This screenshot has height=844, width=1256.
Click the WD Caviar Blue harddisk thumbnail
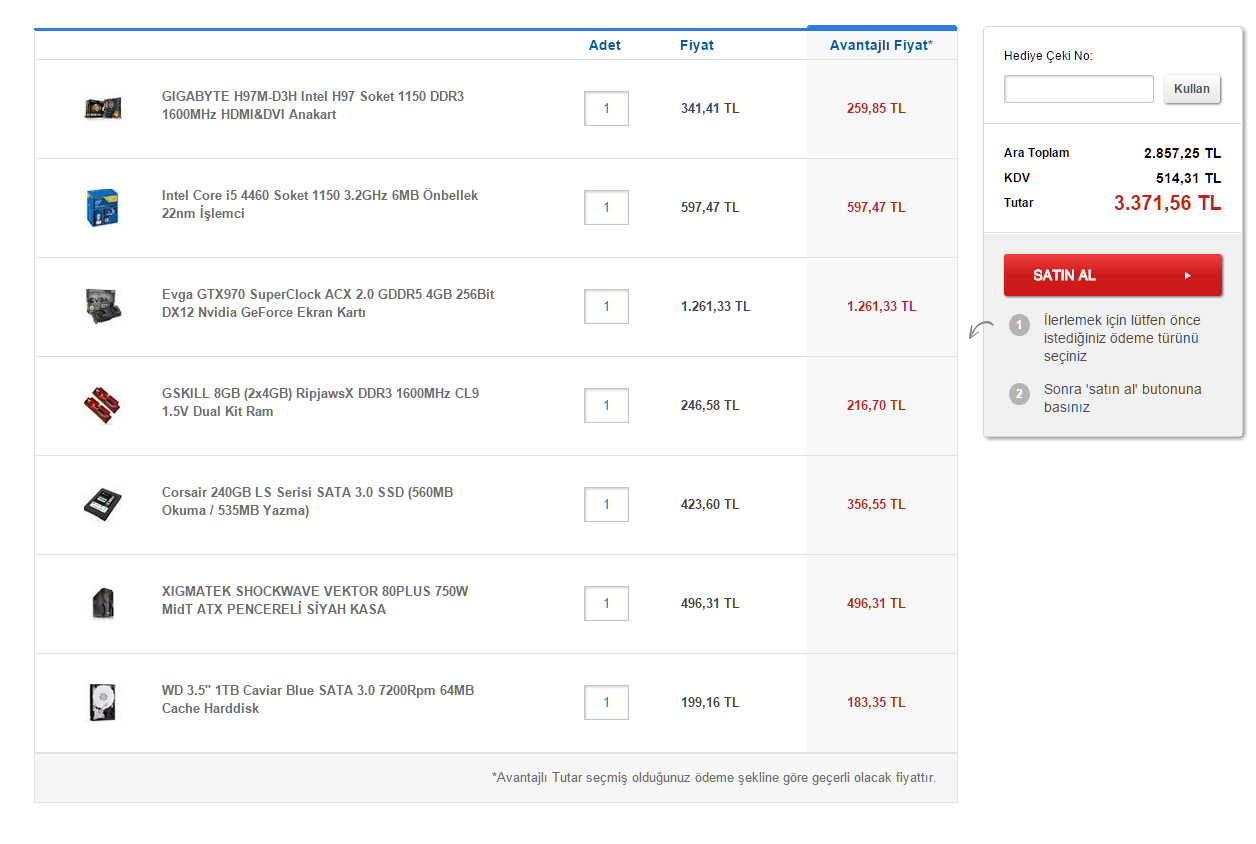(x=102, y=701)
